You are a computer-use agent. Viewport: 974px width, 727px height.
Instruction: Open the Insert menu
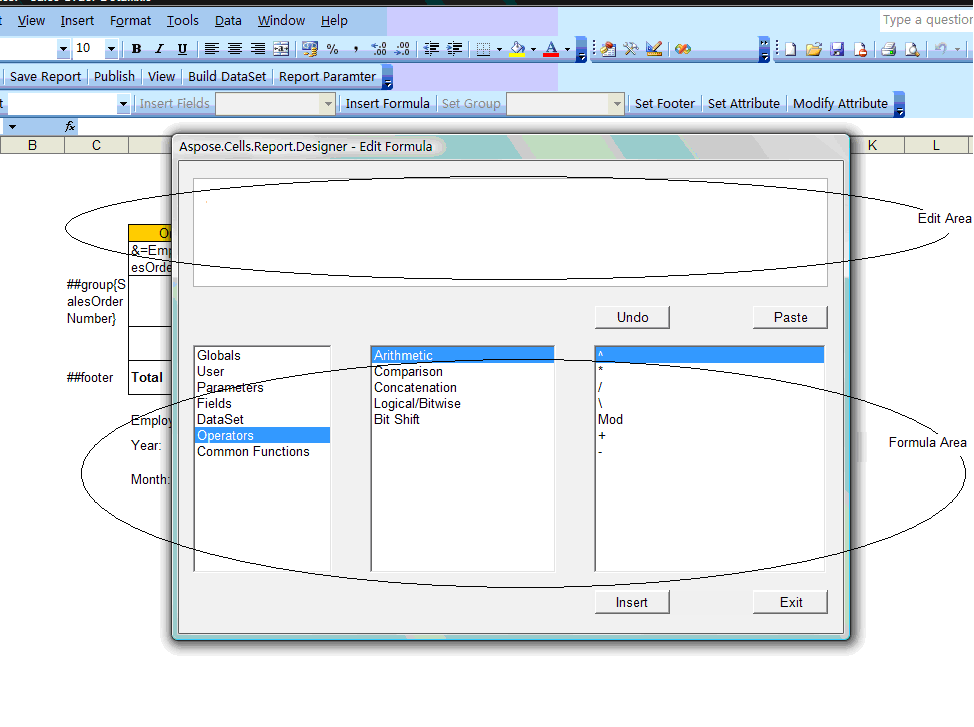[77, 21]
